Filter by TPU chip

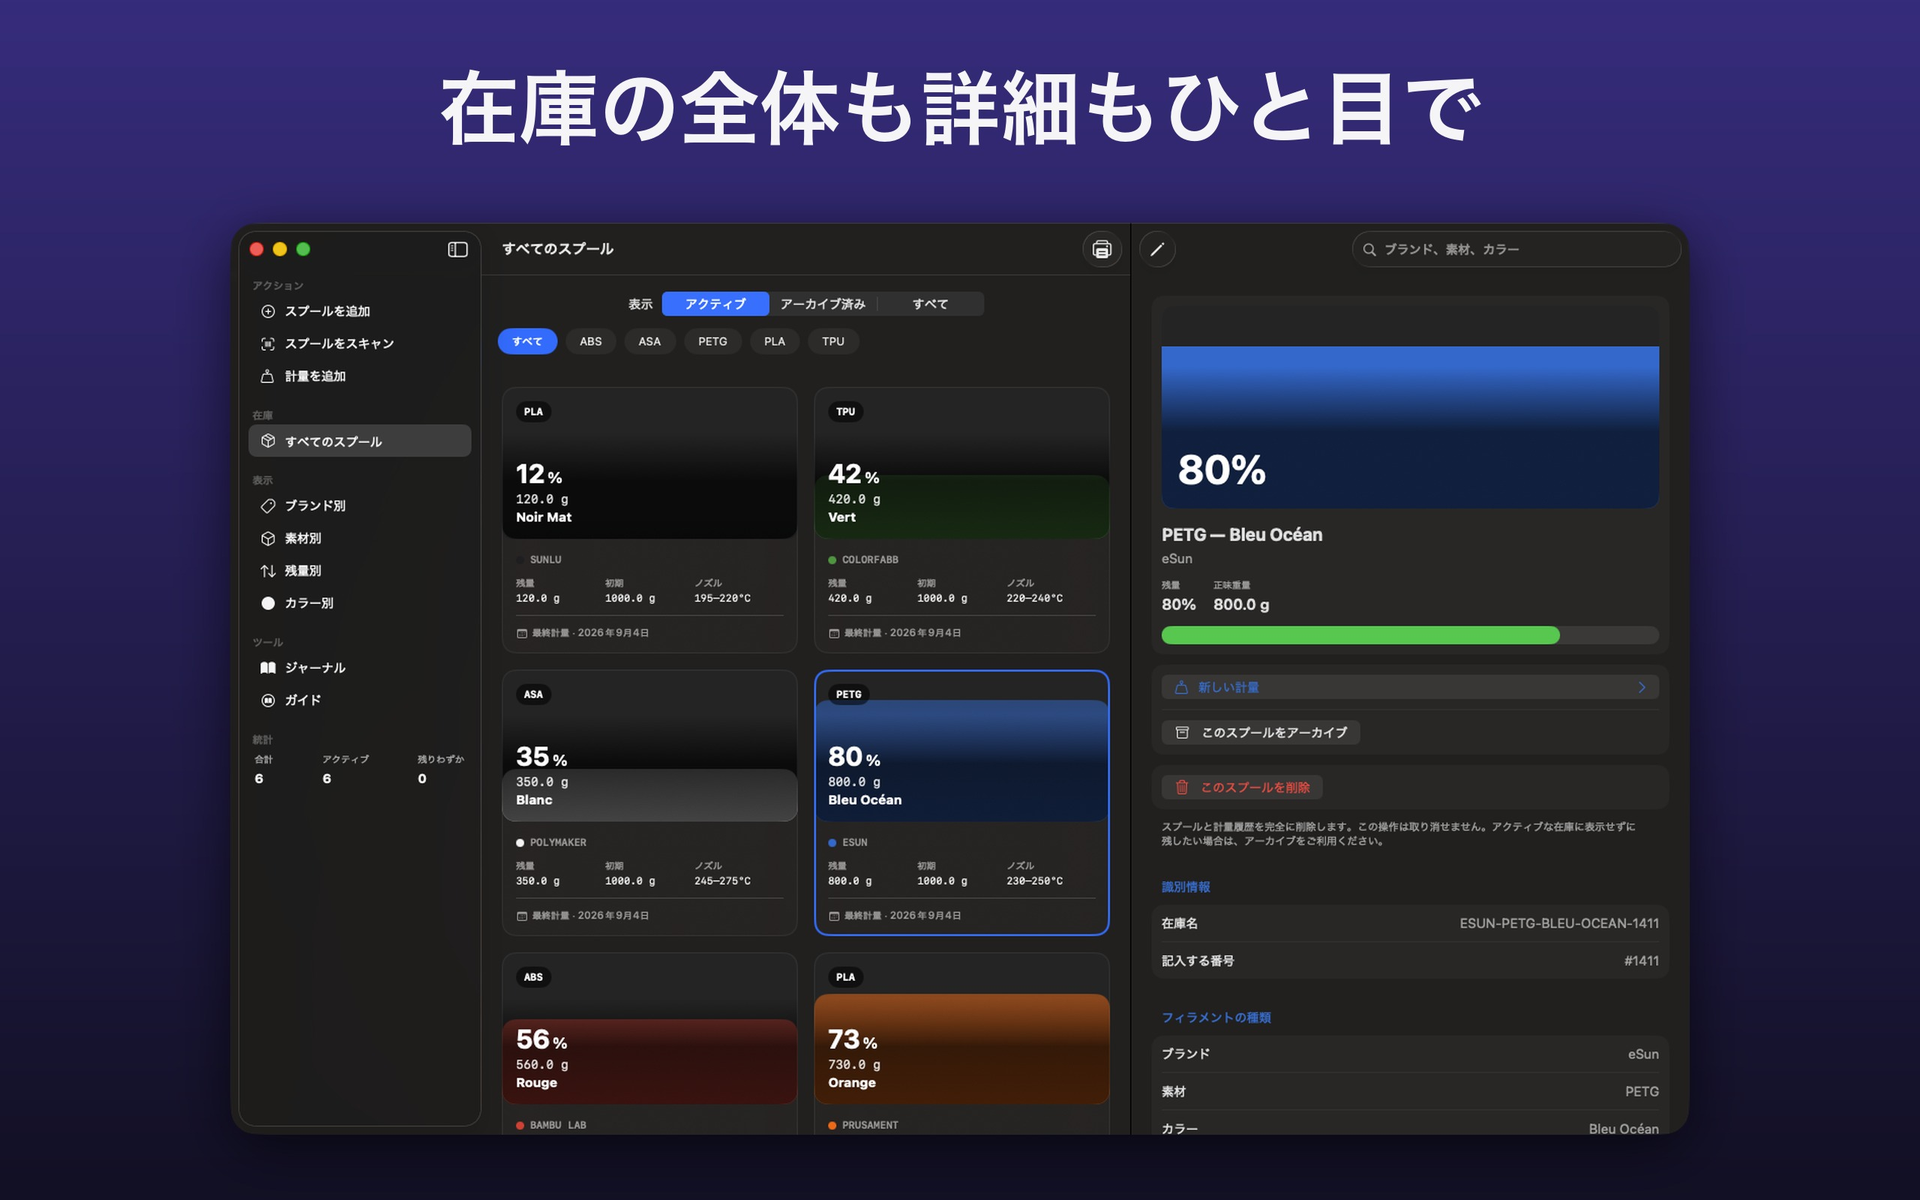click(x=833, y=341)
